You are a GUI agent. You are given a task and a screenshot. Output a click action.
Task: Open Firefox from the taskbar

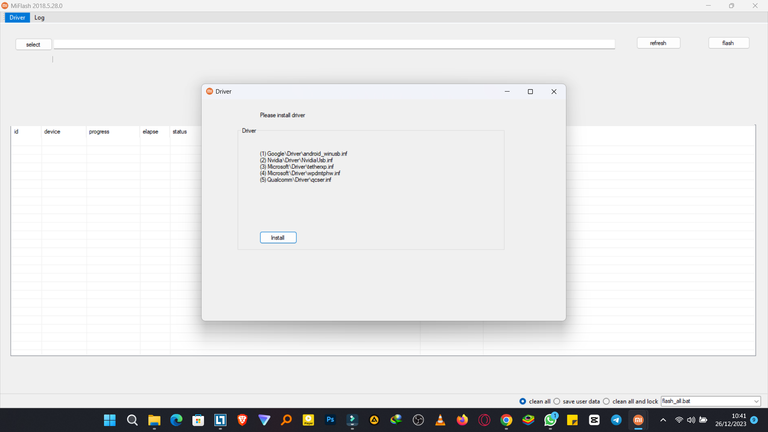point(462,420)
